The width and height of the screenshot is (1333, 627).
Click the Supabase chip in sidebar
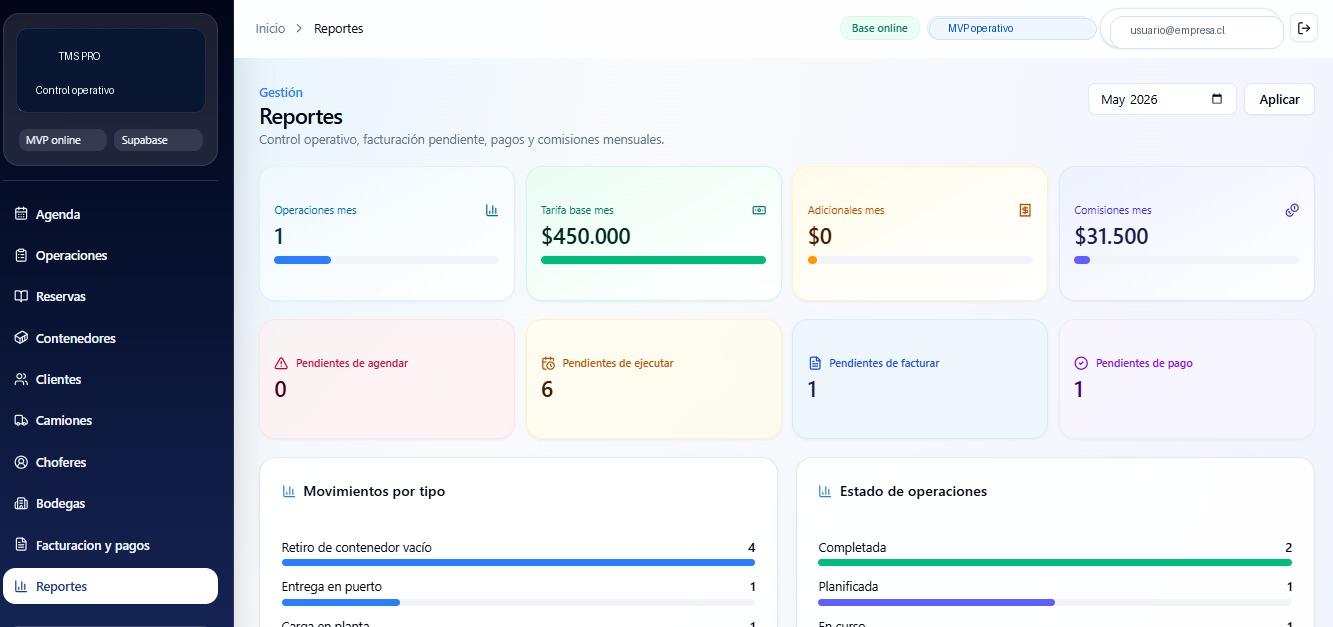tap(158, 140)
